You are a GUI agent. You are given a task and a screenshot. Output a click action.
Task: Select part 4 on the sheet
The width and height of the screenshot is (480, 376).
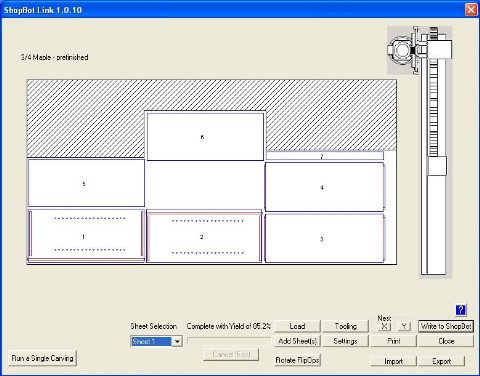pyautogui.click(x=325, y=187)
